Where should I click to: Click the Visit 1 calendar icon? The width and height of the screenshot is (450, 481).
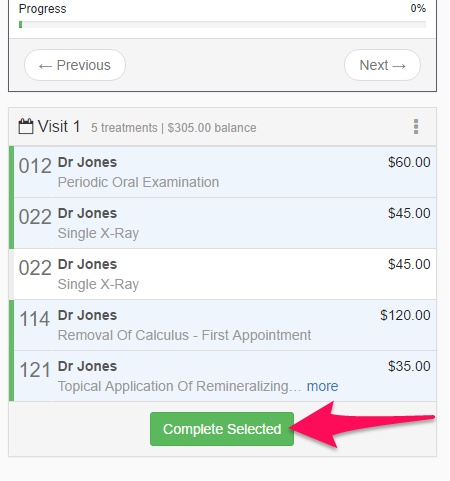pos(26,127)
